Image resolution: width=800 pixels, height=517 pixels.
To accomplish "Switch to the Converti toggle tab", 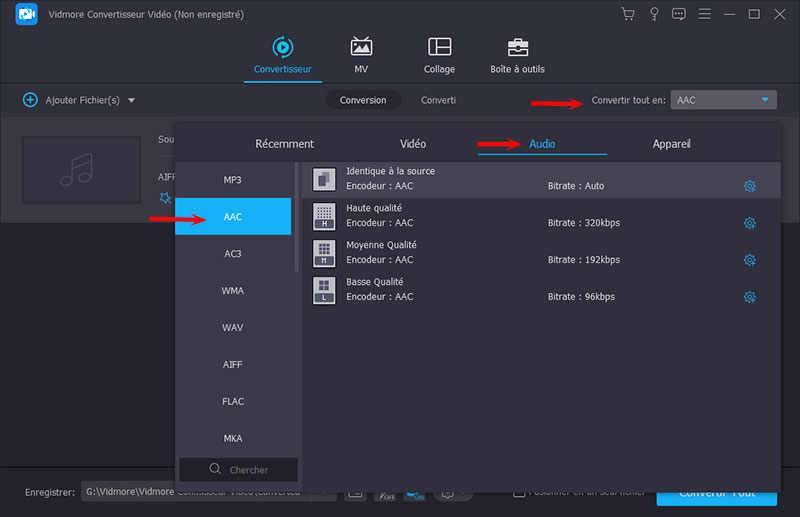I will click(438, 100).
